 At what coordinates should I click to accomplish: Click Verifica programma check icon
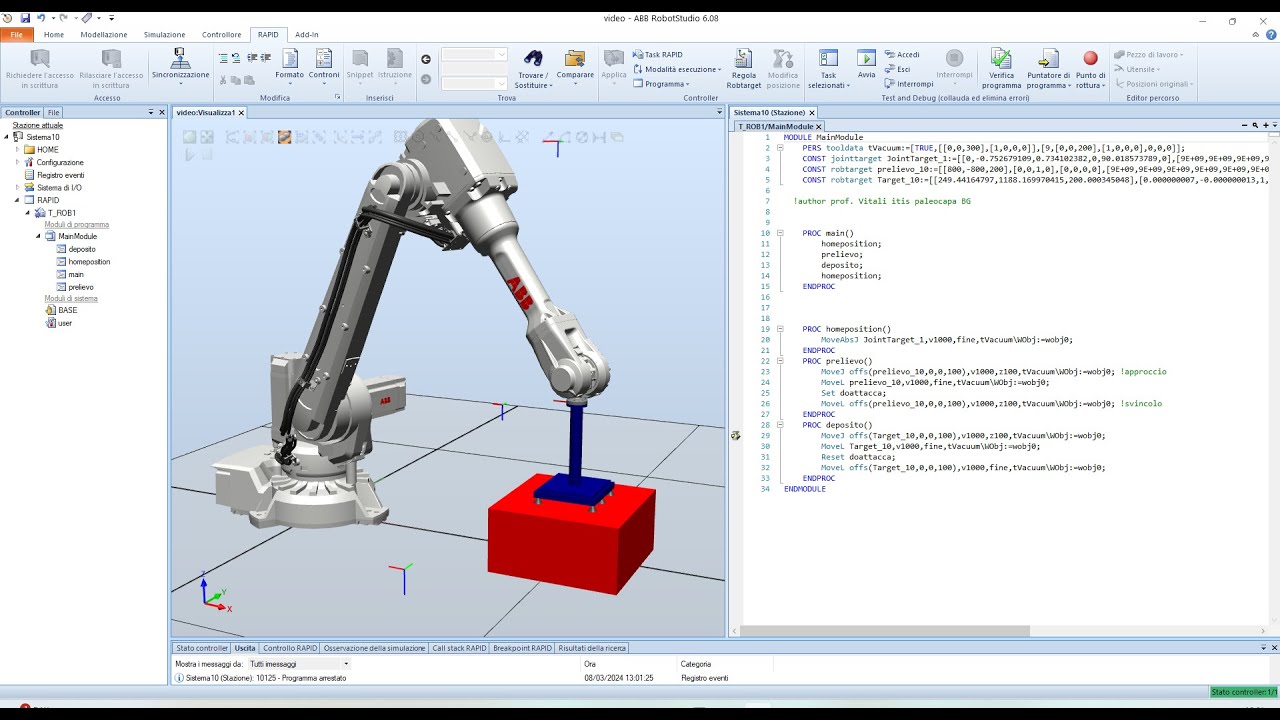1001,58
